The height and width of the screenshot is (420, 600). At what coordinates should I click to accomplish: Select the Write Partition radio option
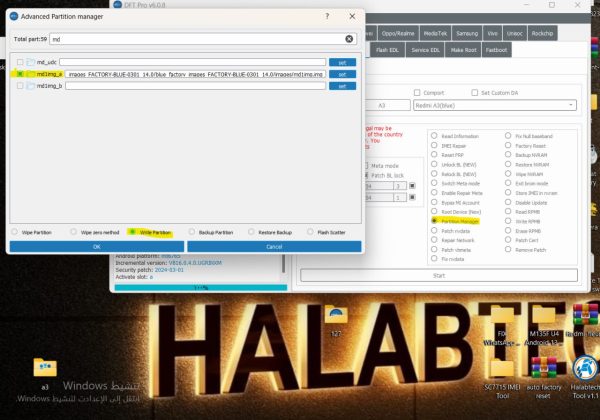click(132, 232)
